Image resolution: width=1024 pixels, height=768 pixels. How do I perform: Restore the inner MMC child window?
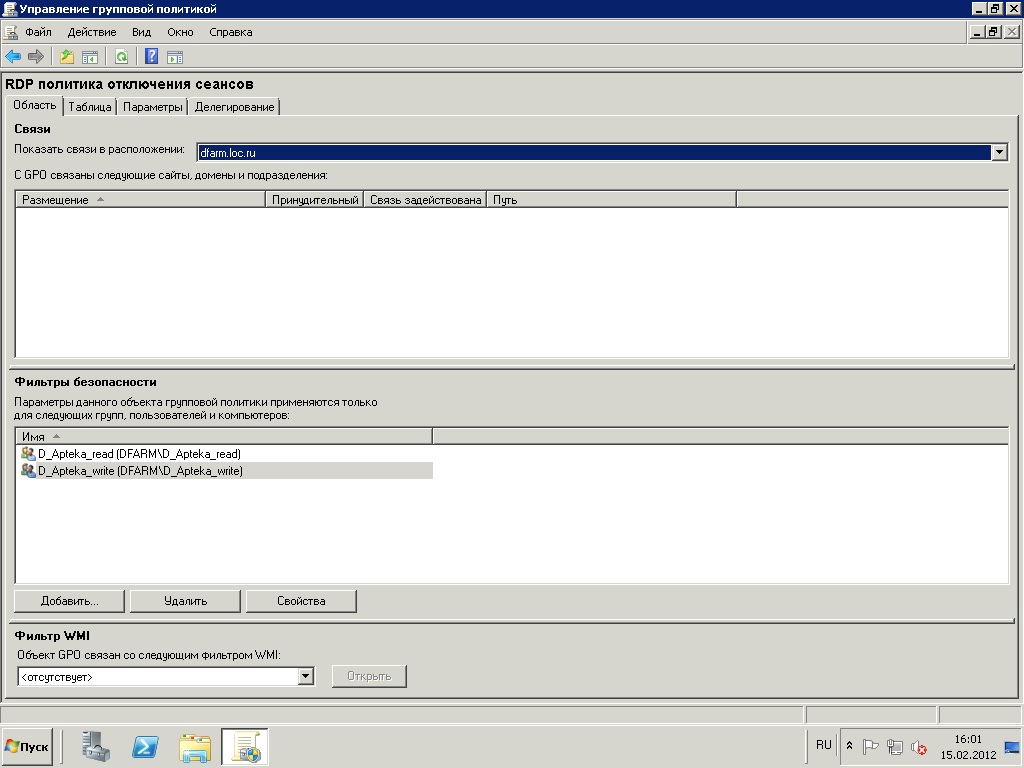(x=994, y=32)
